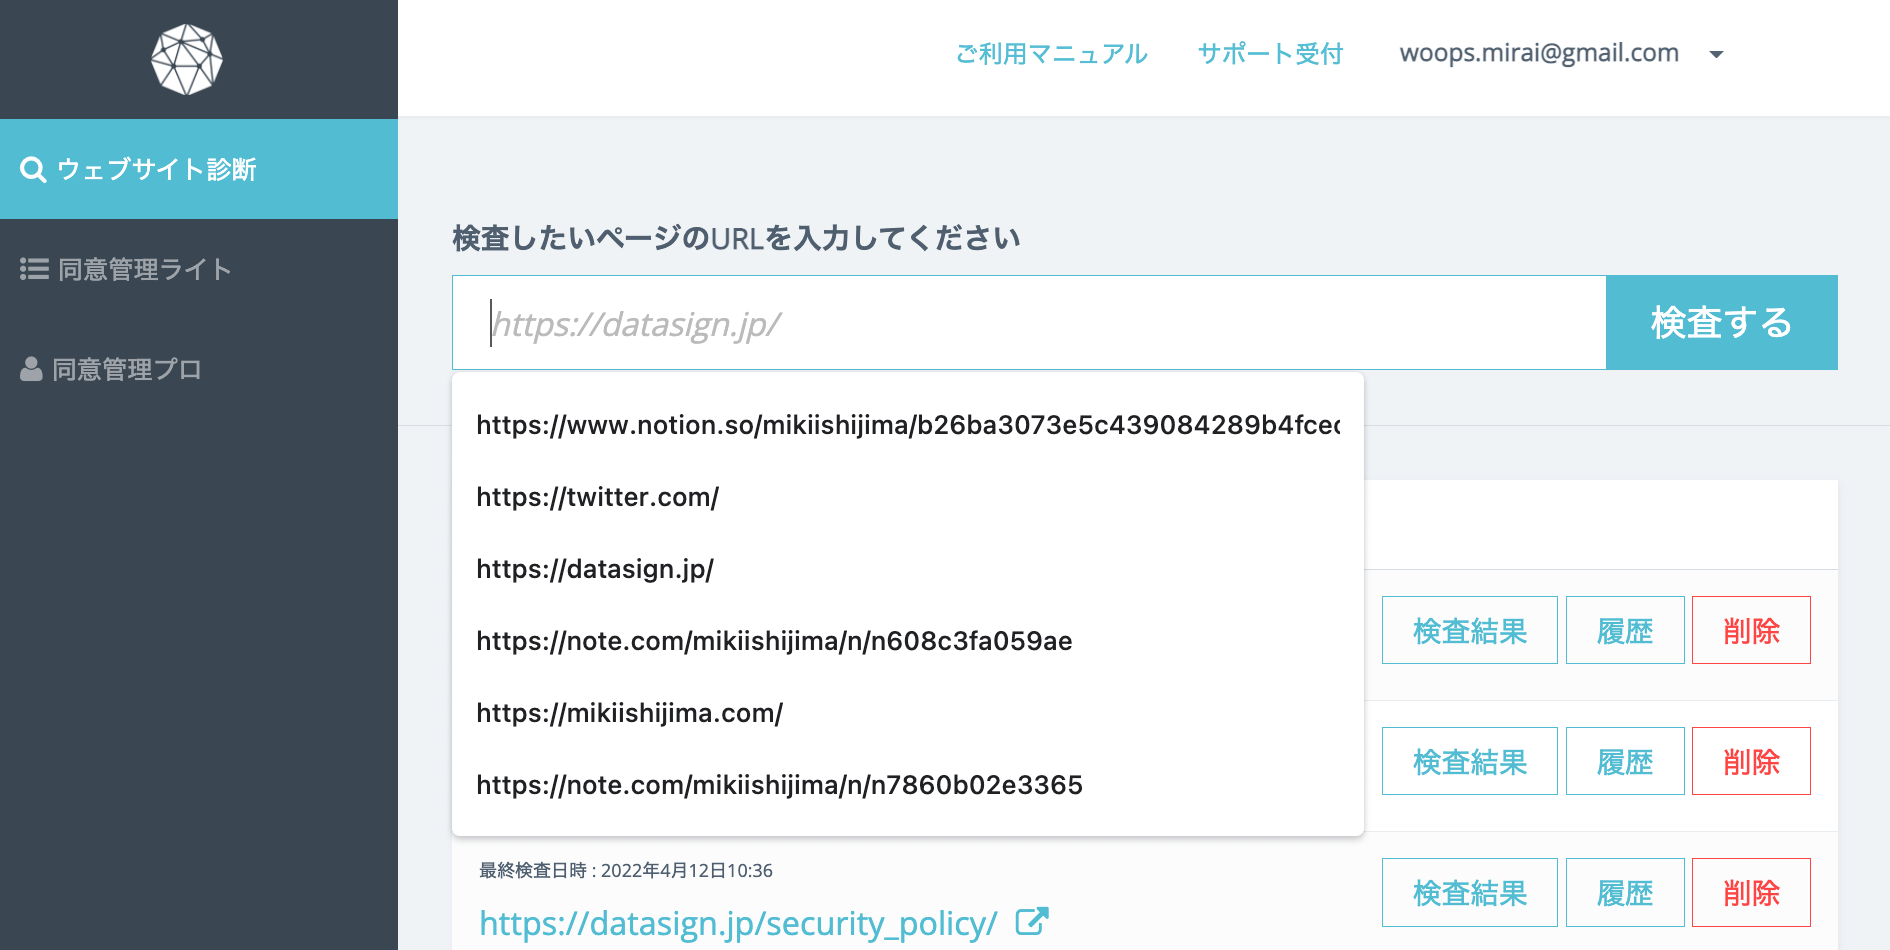
Task: Click the 検査する button
Action: click(1721, 322)
